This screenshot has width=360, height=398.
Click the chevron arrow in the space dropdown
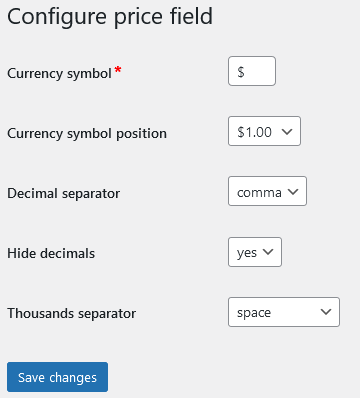pos(326,312)
